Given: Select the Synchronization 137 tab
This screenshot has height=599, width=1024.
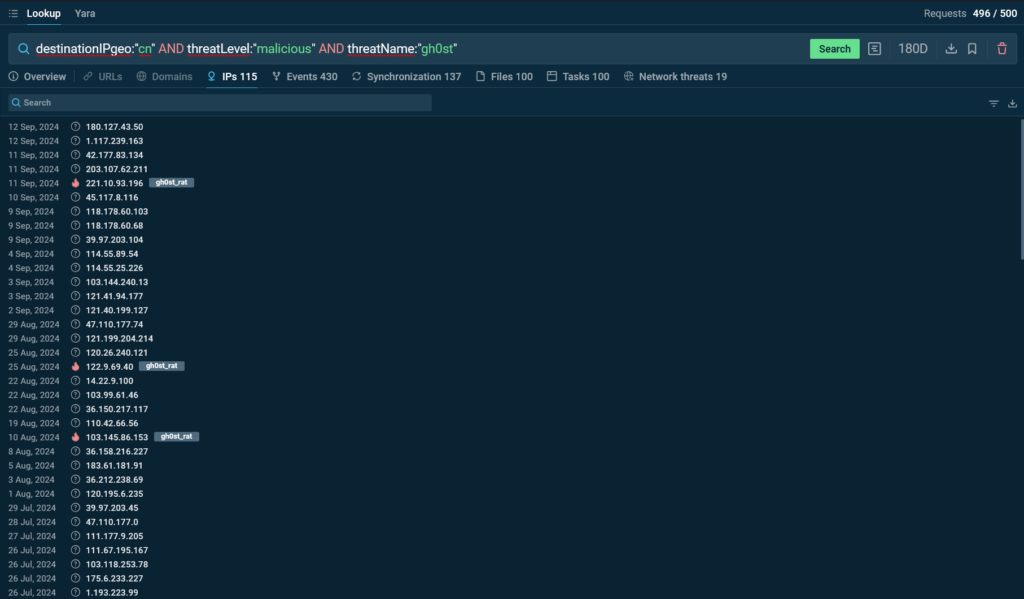Looking at the screenshot, I should [407, 77].
